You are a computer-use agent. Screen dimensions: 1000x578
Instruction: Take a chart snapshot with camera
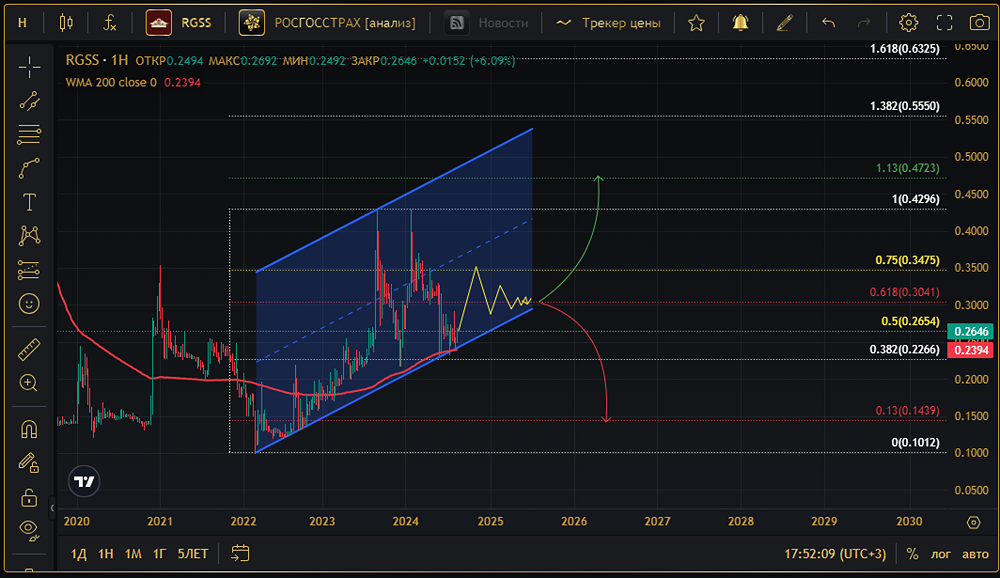(980, 23)
